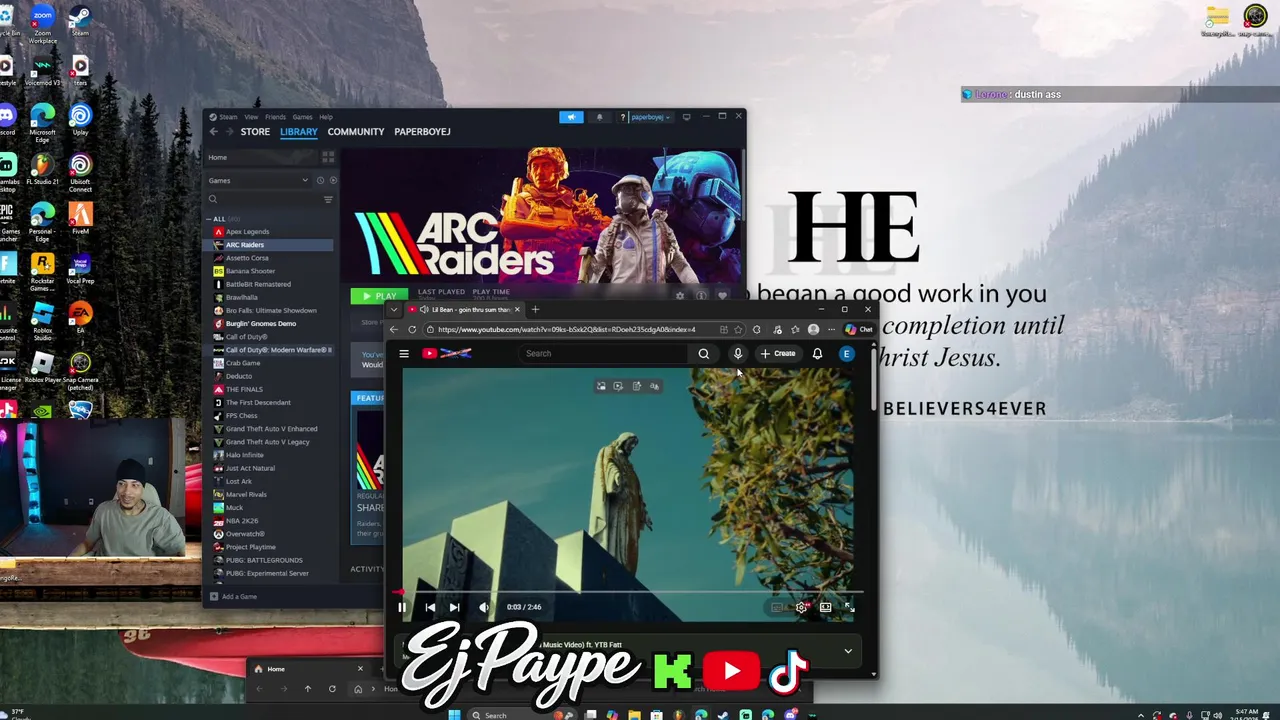Favorite ARC Raiders with the heart icon
This screenshot has height=720, width=1280.
722,296
